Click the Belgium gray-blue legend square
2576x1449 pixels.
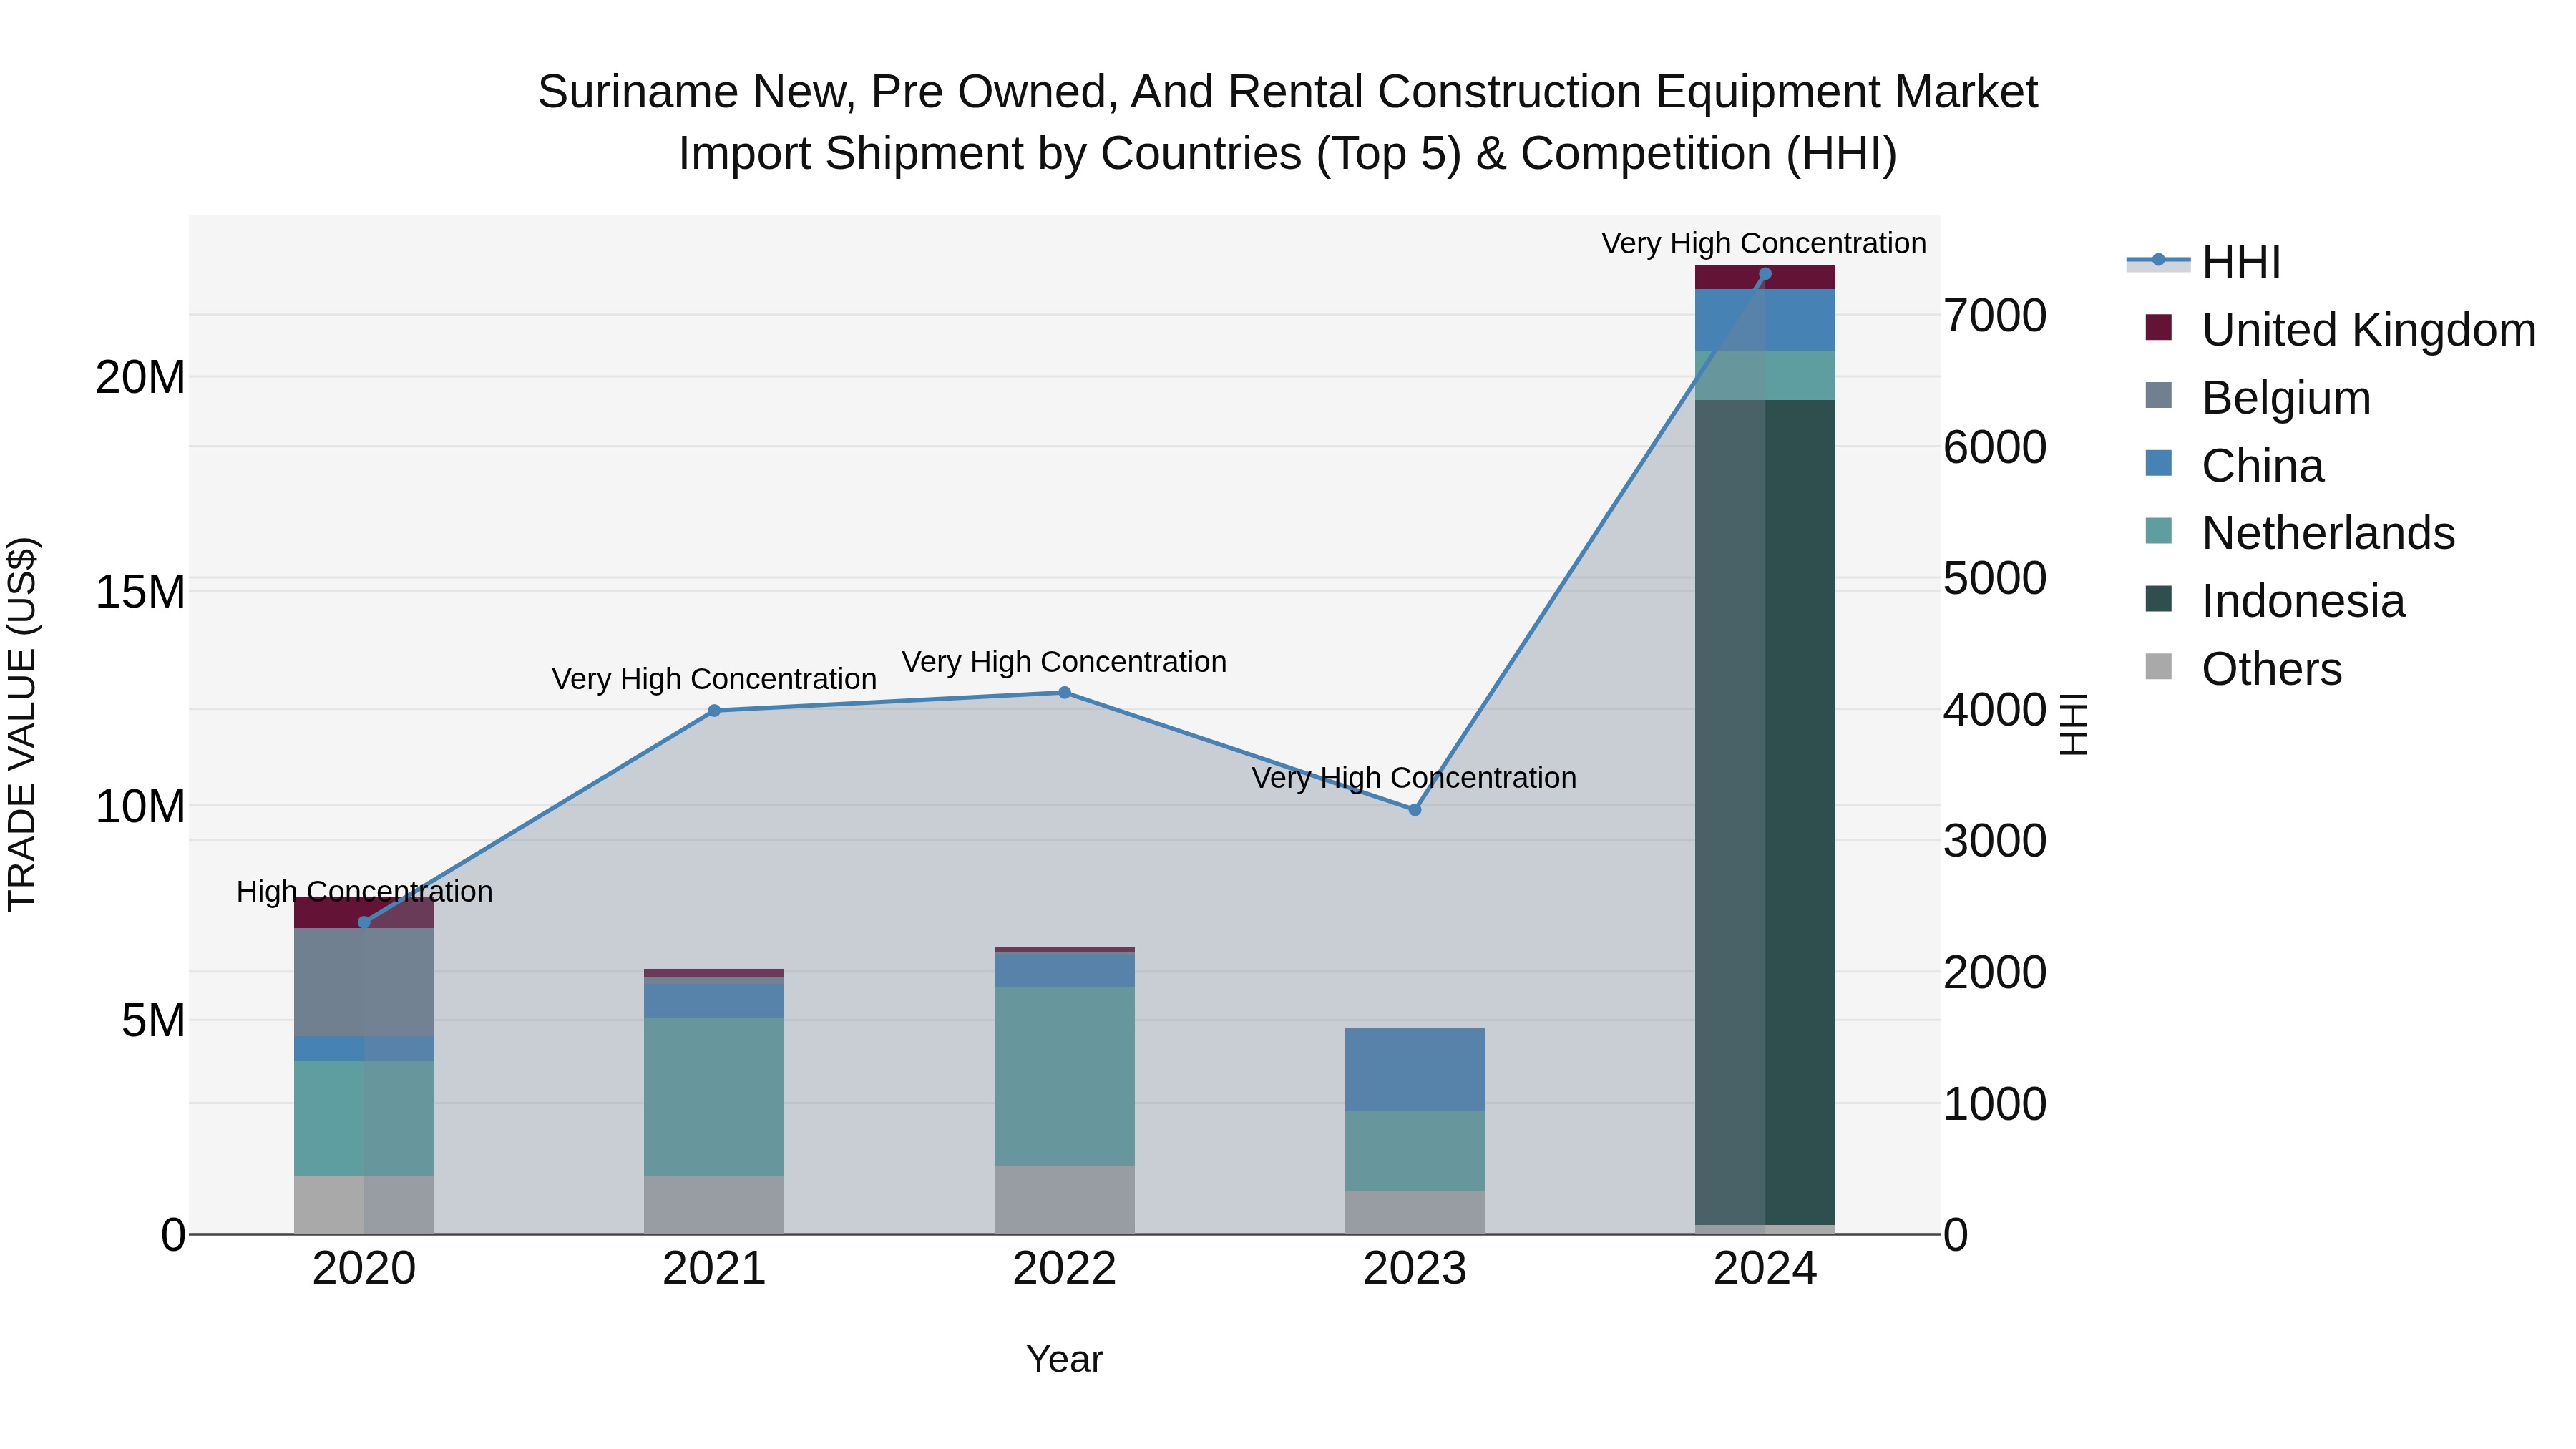[x=2159, y=395]
